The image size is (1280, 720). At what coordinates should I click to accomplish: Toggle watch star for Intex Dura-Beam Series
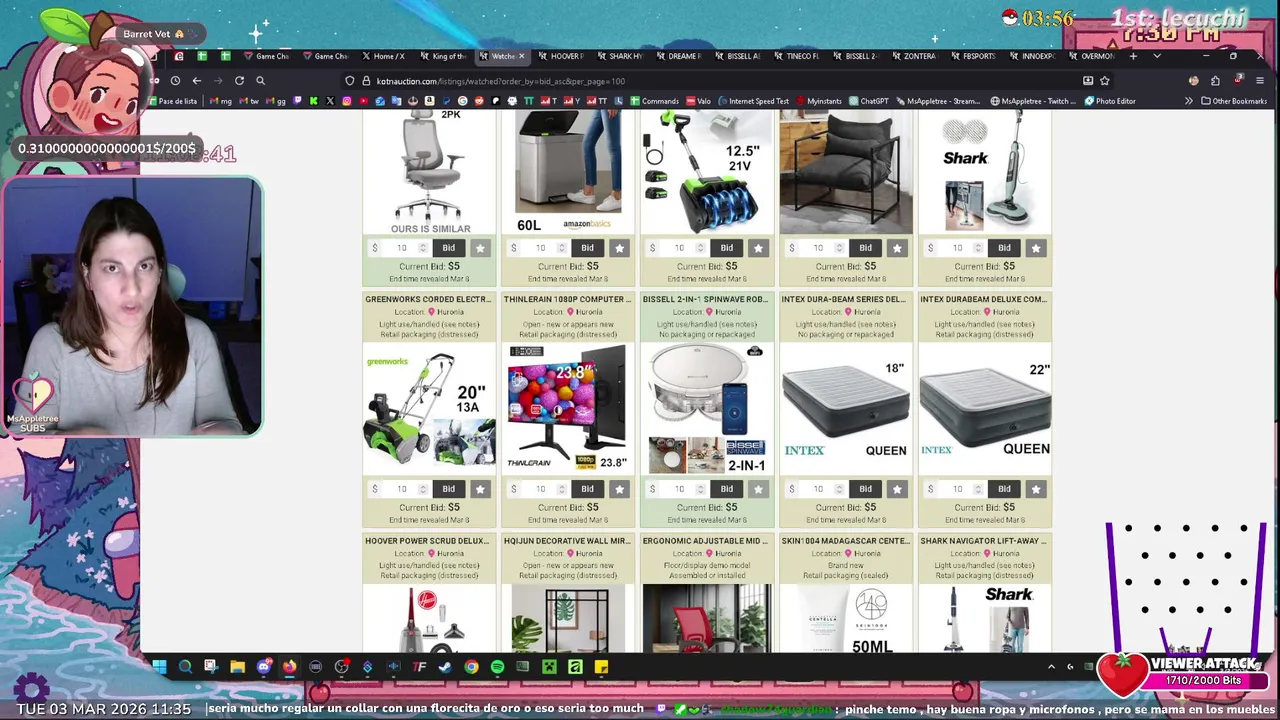[x=897, y=489]
